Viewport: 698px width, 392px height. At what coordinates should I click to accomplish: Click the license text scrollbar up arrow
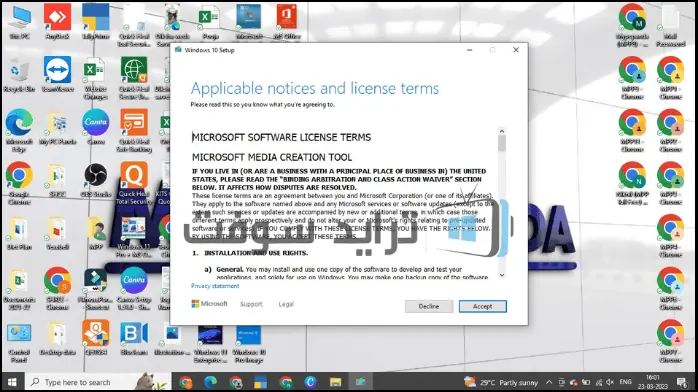502,131
